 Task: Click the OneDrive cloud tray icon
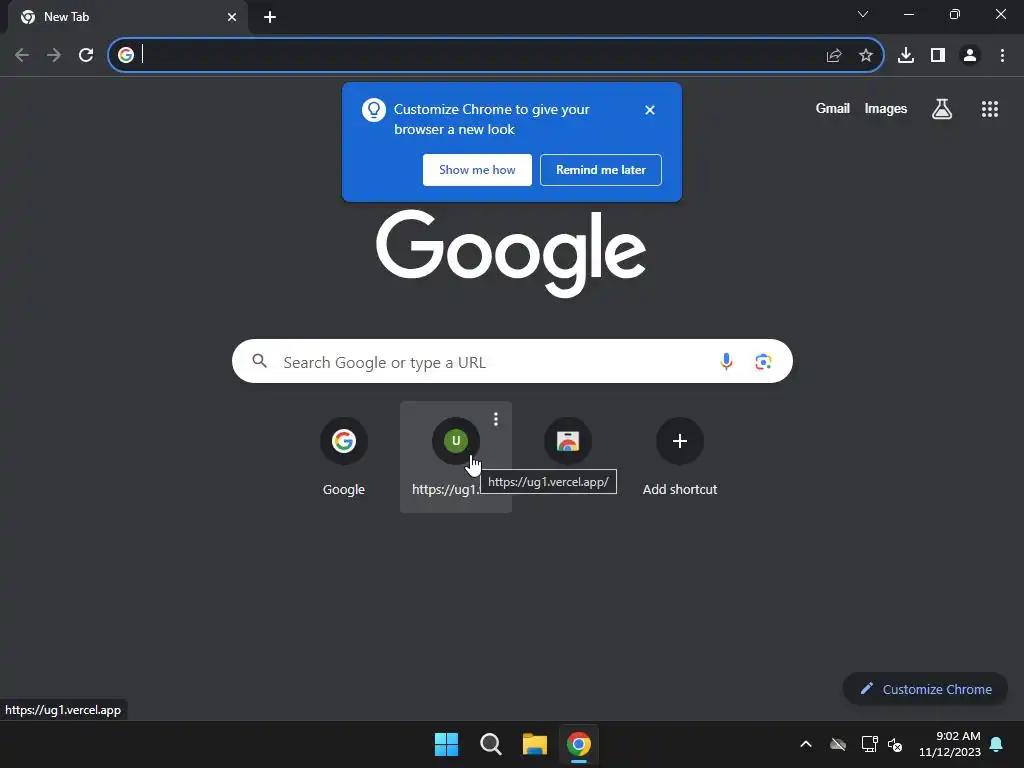tap(838, 744)
